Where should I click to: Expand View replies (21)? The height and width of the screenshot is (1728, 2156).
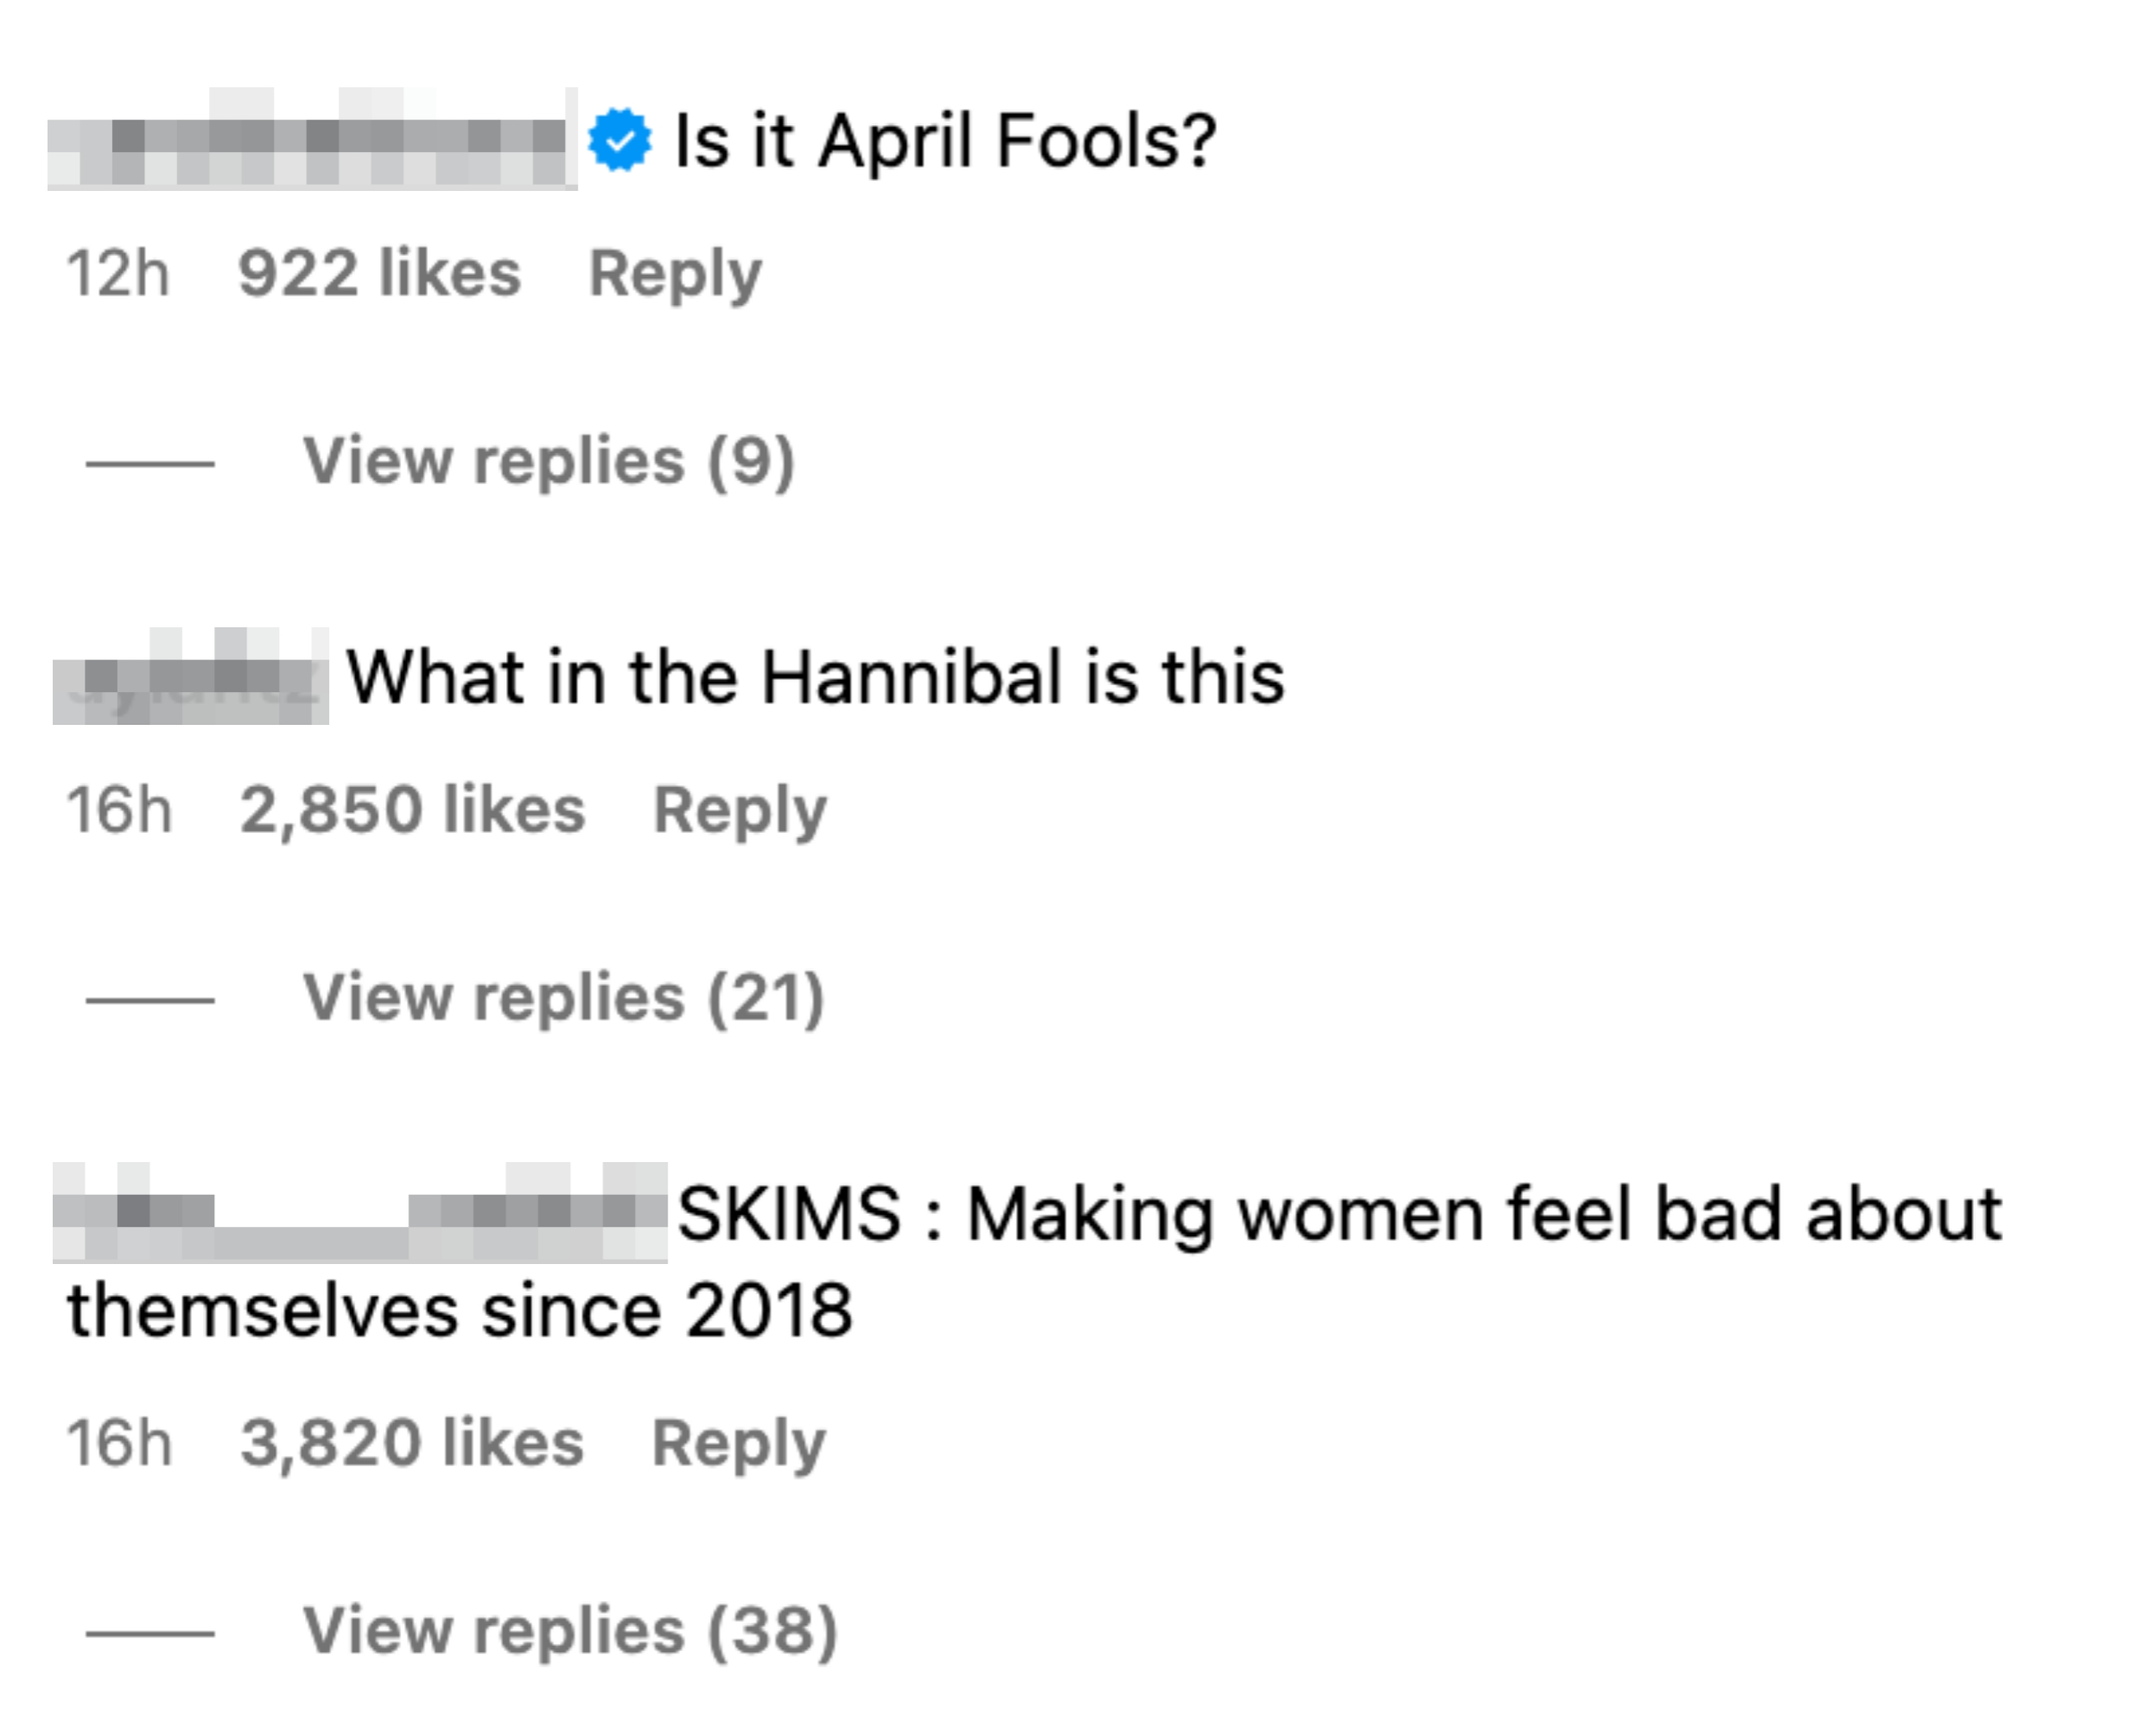coord(564,998)
